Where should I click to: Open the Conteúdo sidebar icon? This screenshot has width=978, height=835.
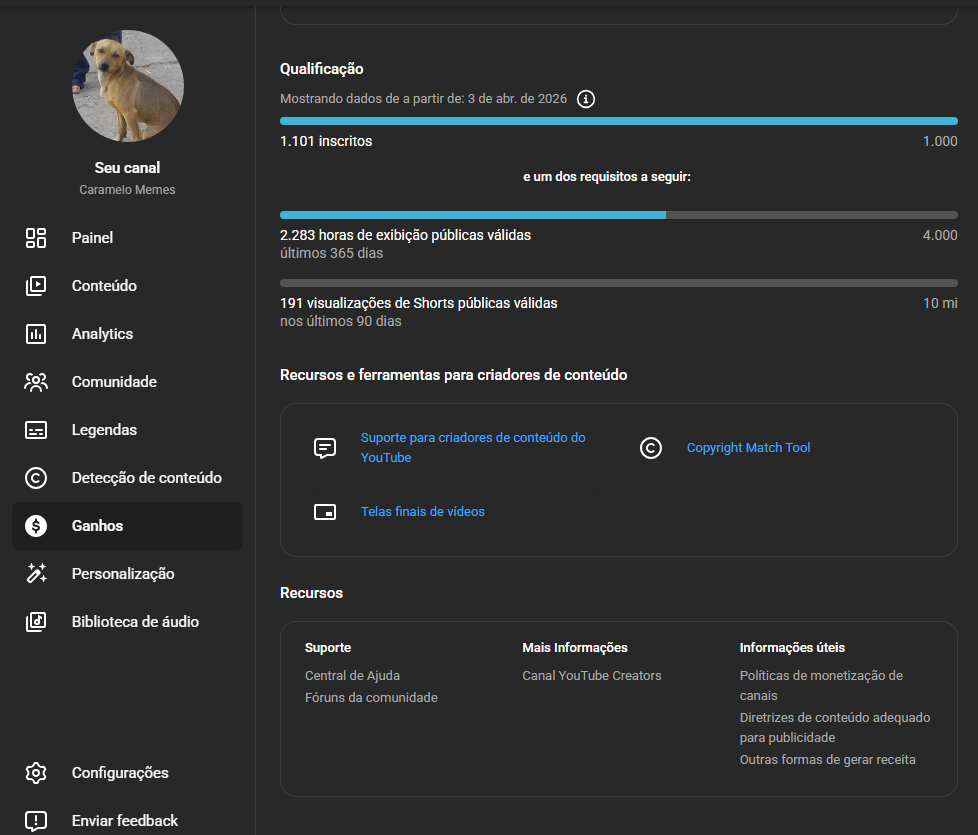click(x=36, y=286)
